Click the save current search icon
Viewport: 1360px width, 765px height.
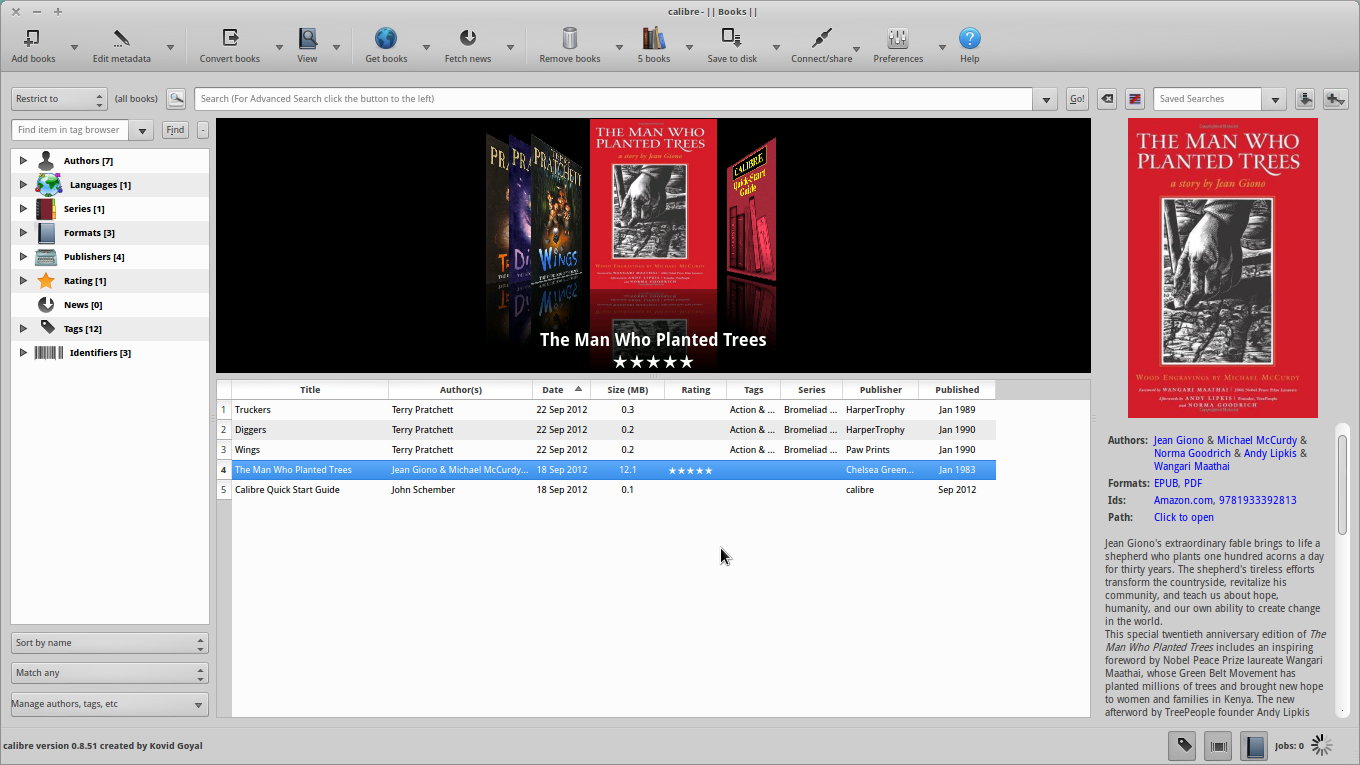(x=1335, y=99)
